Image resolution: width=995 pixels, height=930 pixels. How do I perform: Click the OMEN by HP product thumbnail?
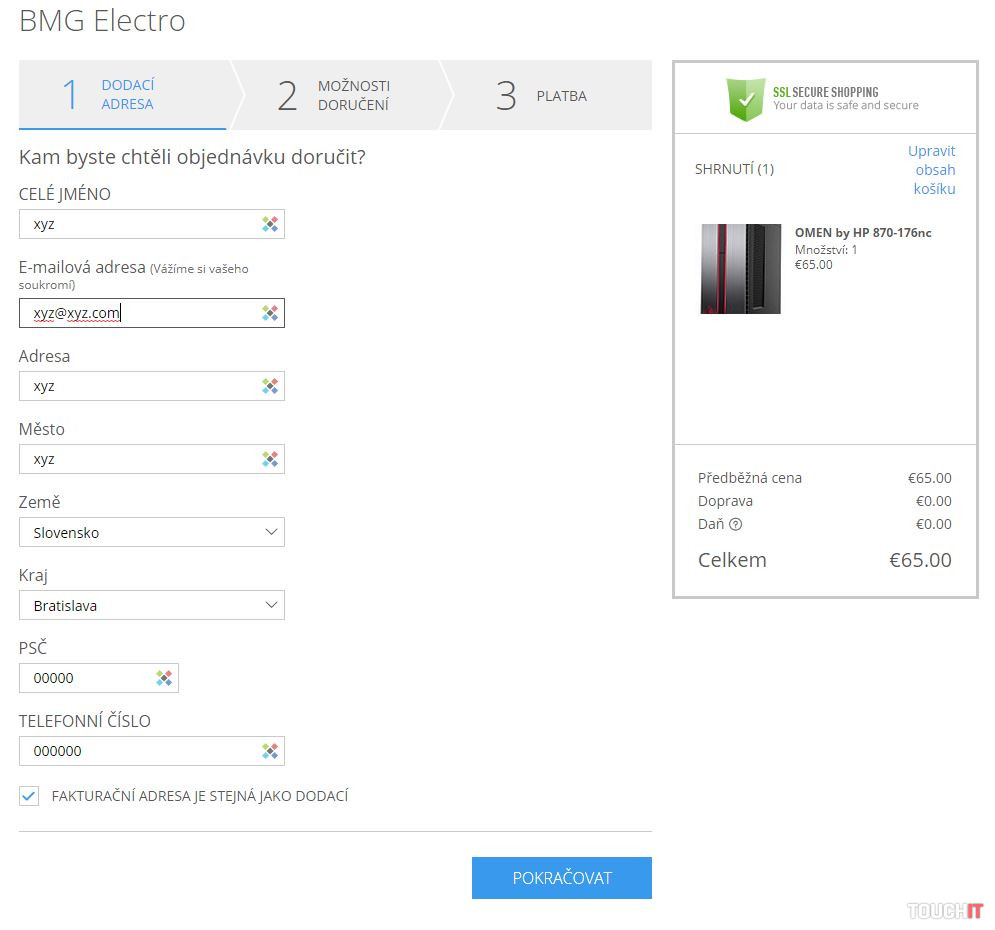click(x=741, y=269)
